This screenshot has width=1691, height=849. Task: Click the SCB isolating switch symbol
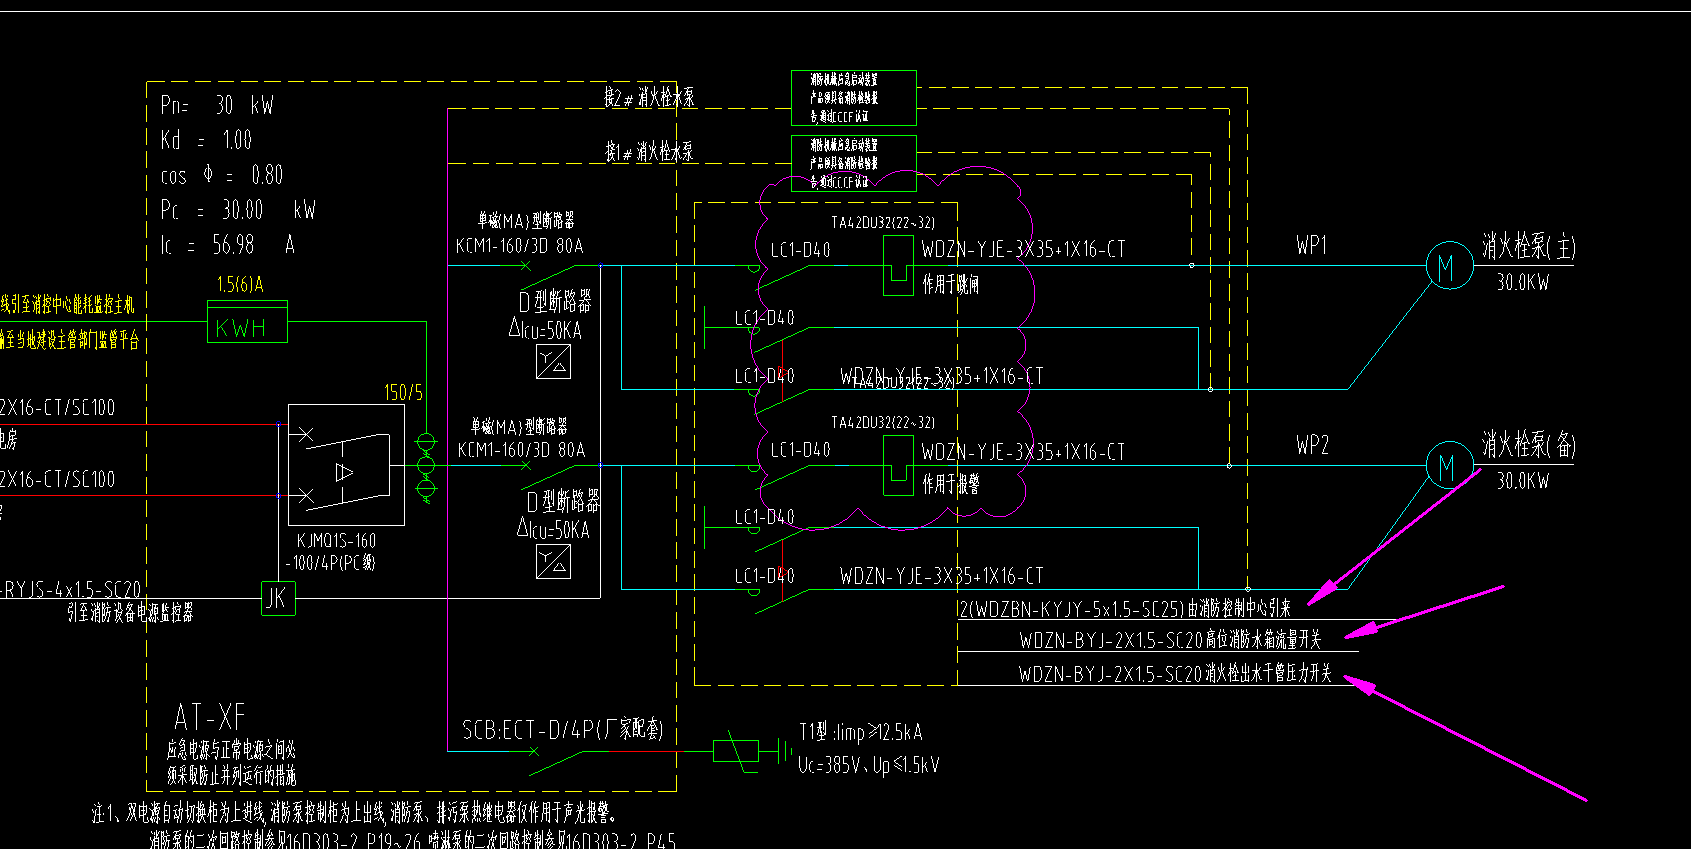(x=555, y=760)
